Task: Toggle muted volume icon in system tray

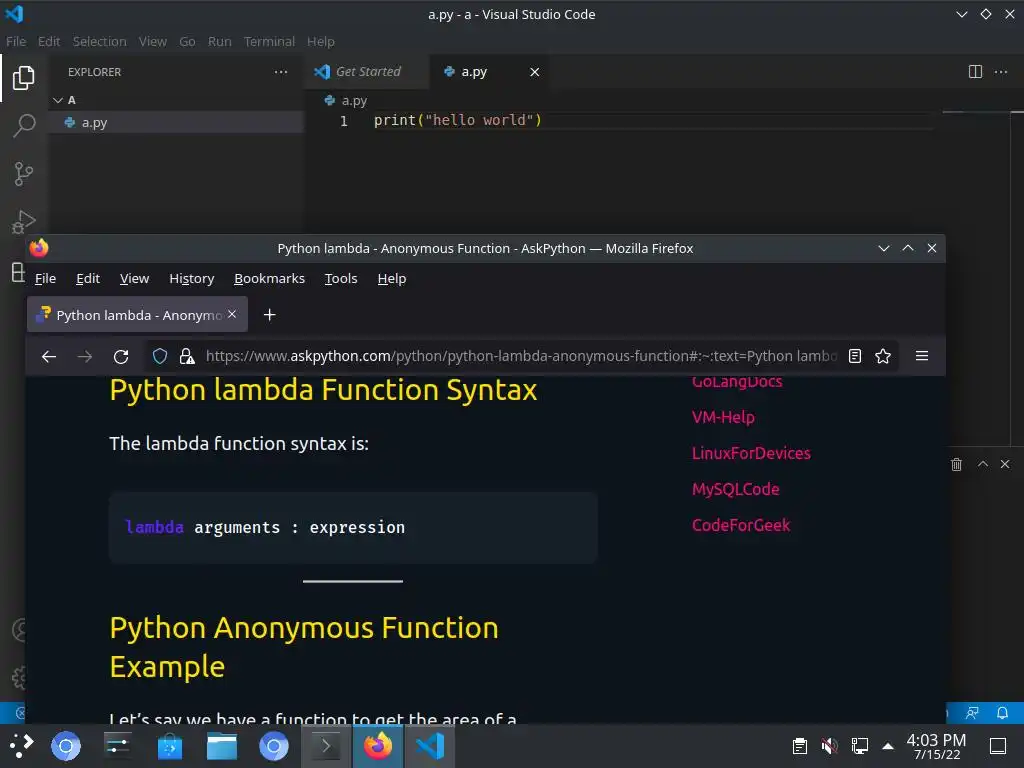Action: click(829, 746)
